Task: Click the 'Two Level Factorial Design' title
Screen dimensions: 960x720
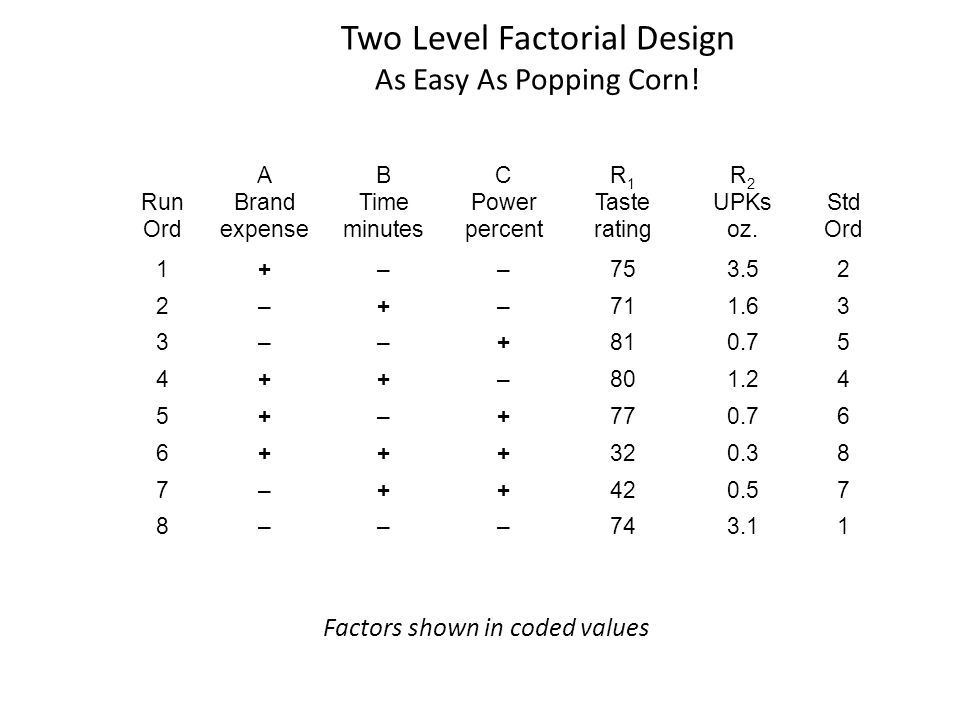Action: [x=537, y=38]
